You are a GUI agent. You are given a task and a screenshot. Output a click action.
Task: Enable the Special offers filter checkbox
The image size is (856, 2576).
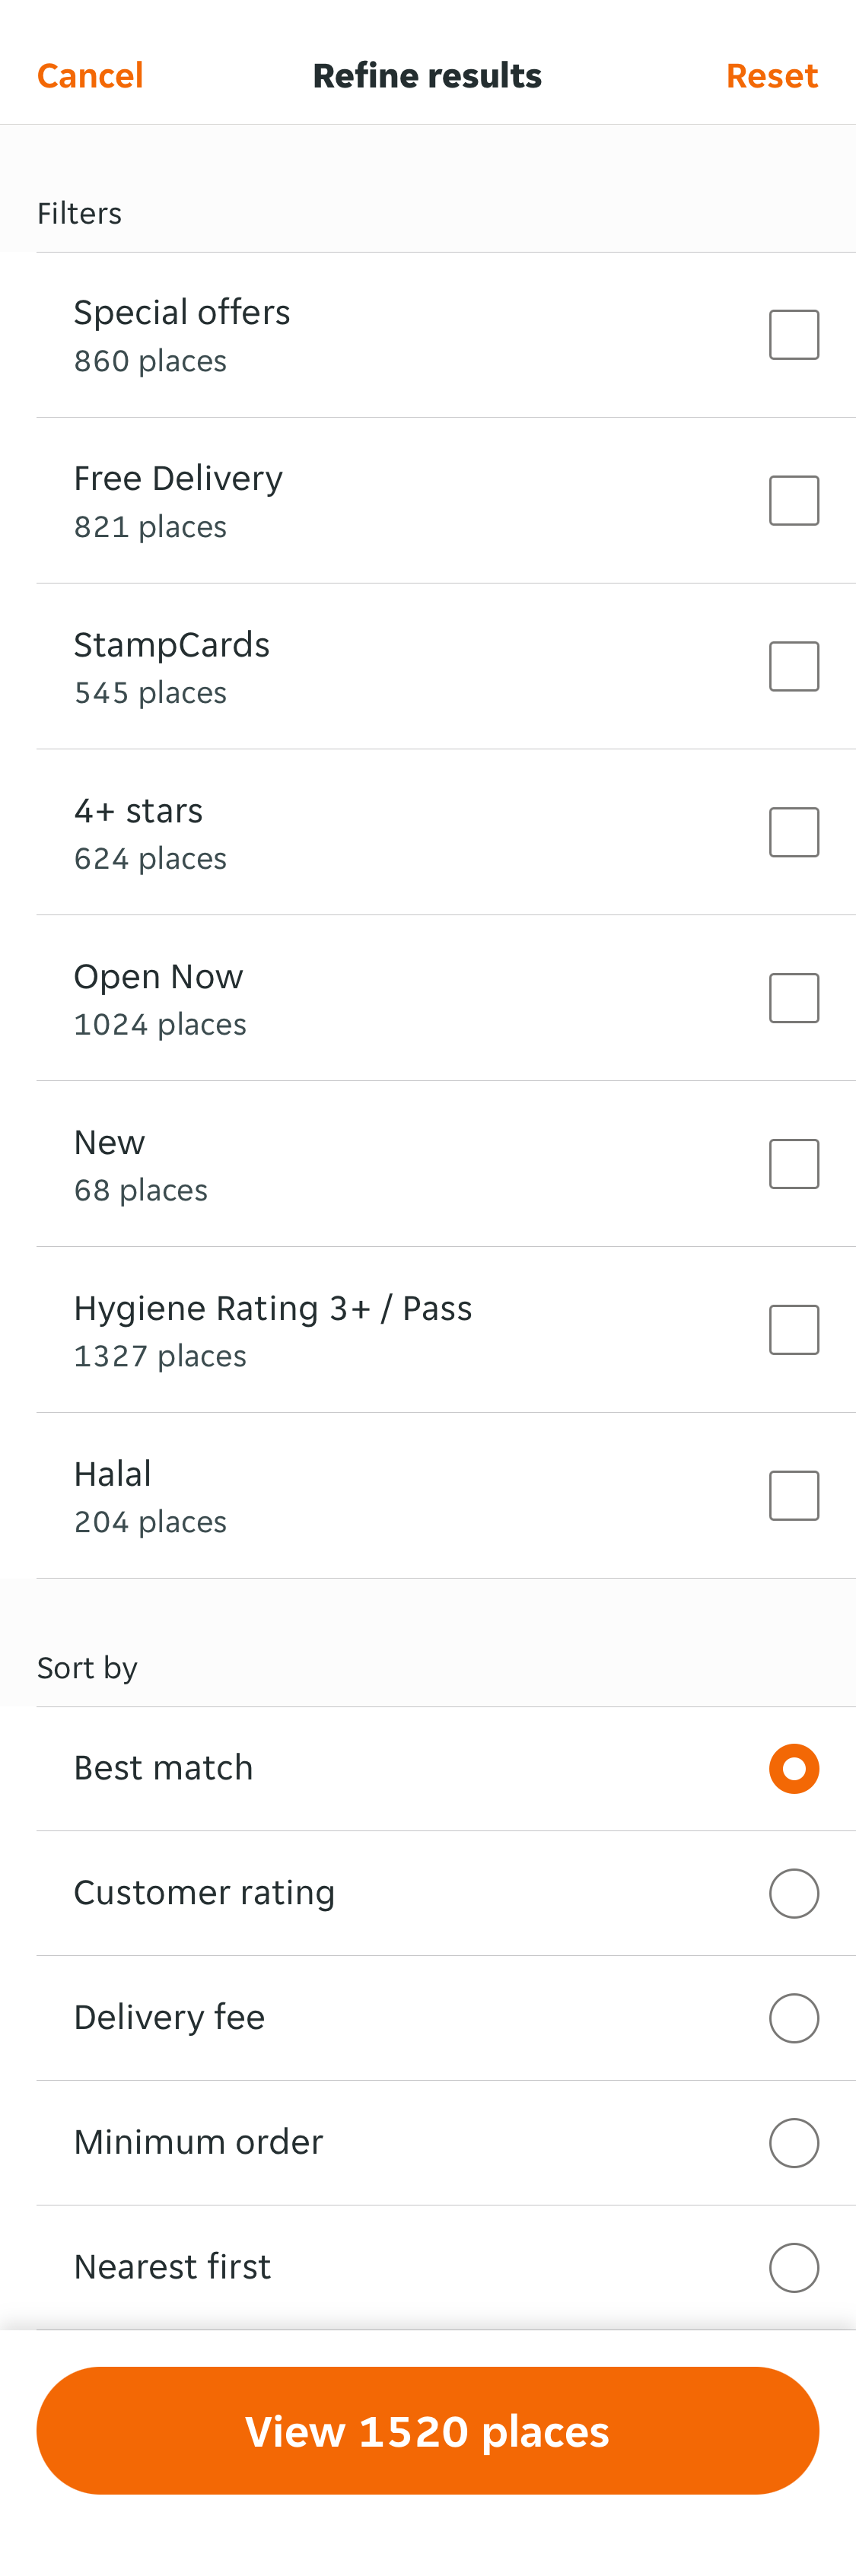click(793, 334)
